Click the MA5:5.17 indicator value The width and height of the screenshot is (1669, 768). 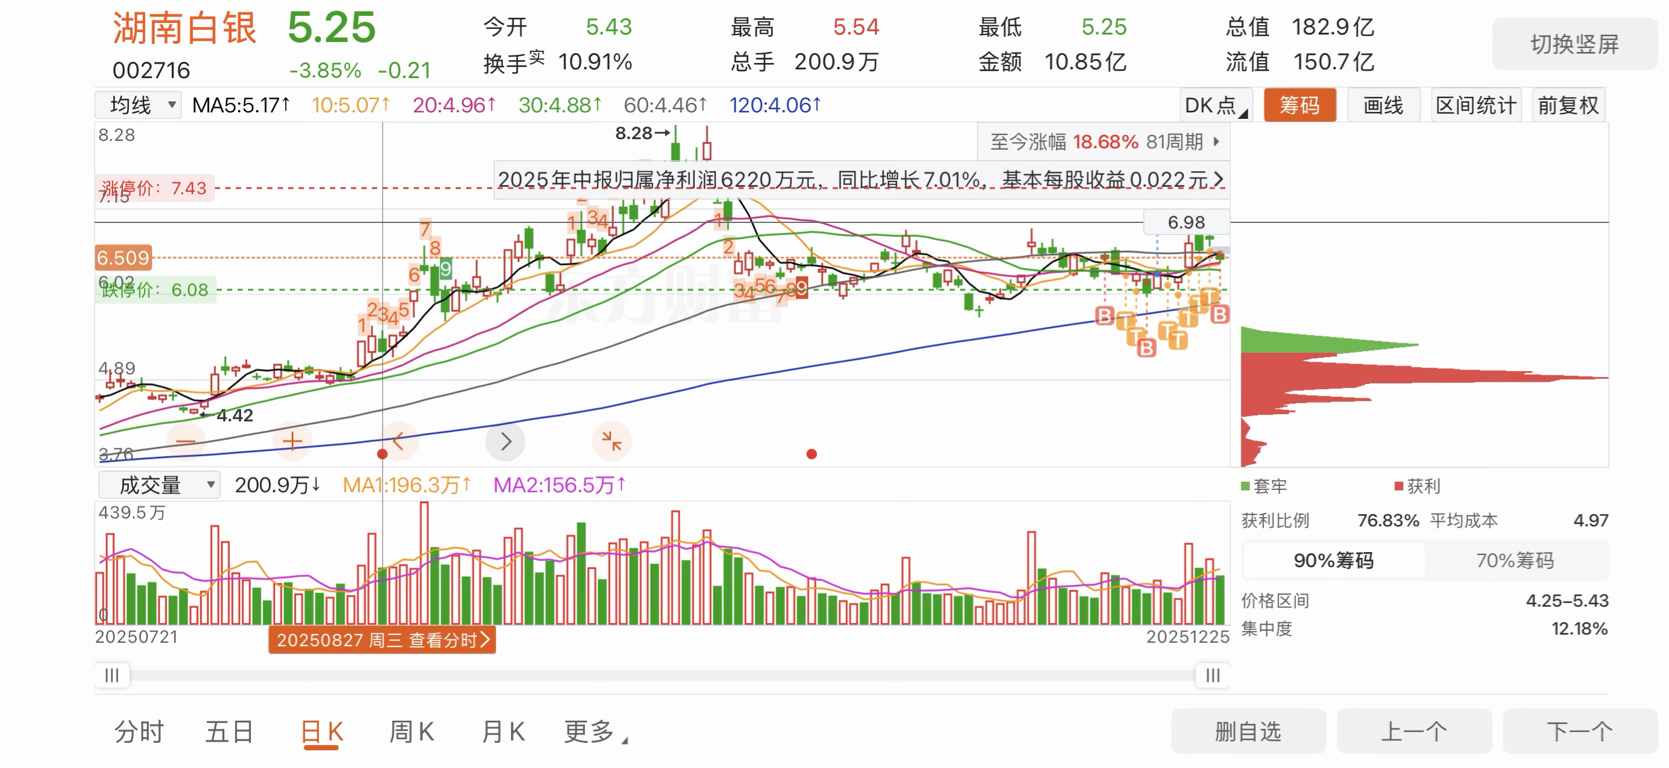click(x=241, y=105)
